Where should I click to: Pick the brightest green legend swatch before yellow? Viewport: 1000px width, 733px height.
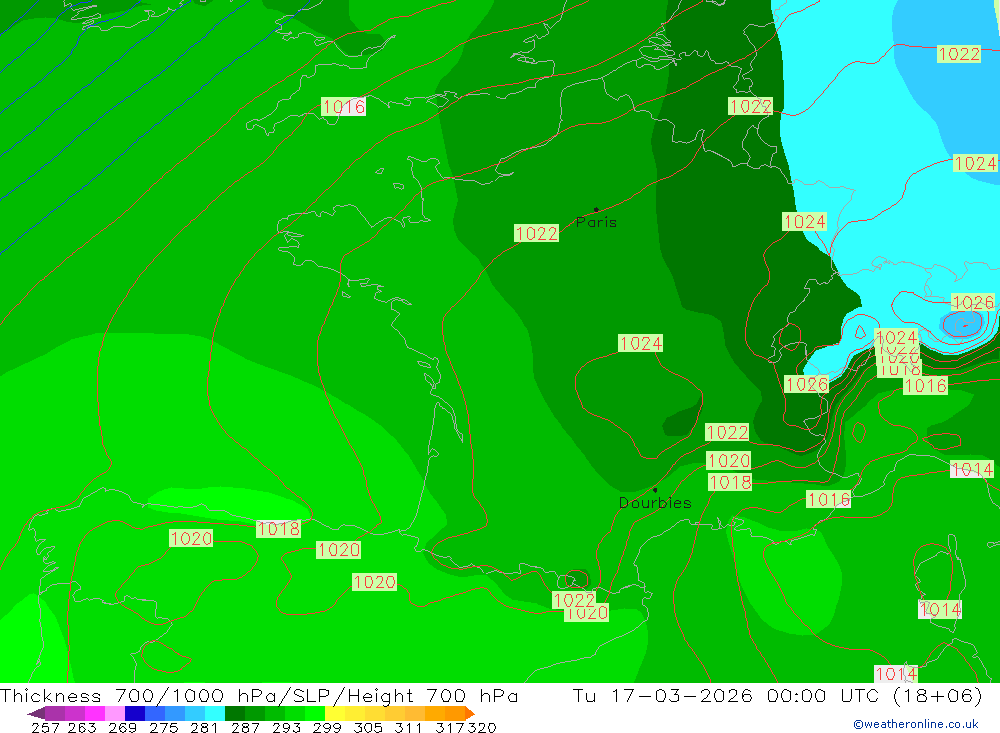[x=315, y=713]
